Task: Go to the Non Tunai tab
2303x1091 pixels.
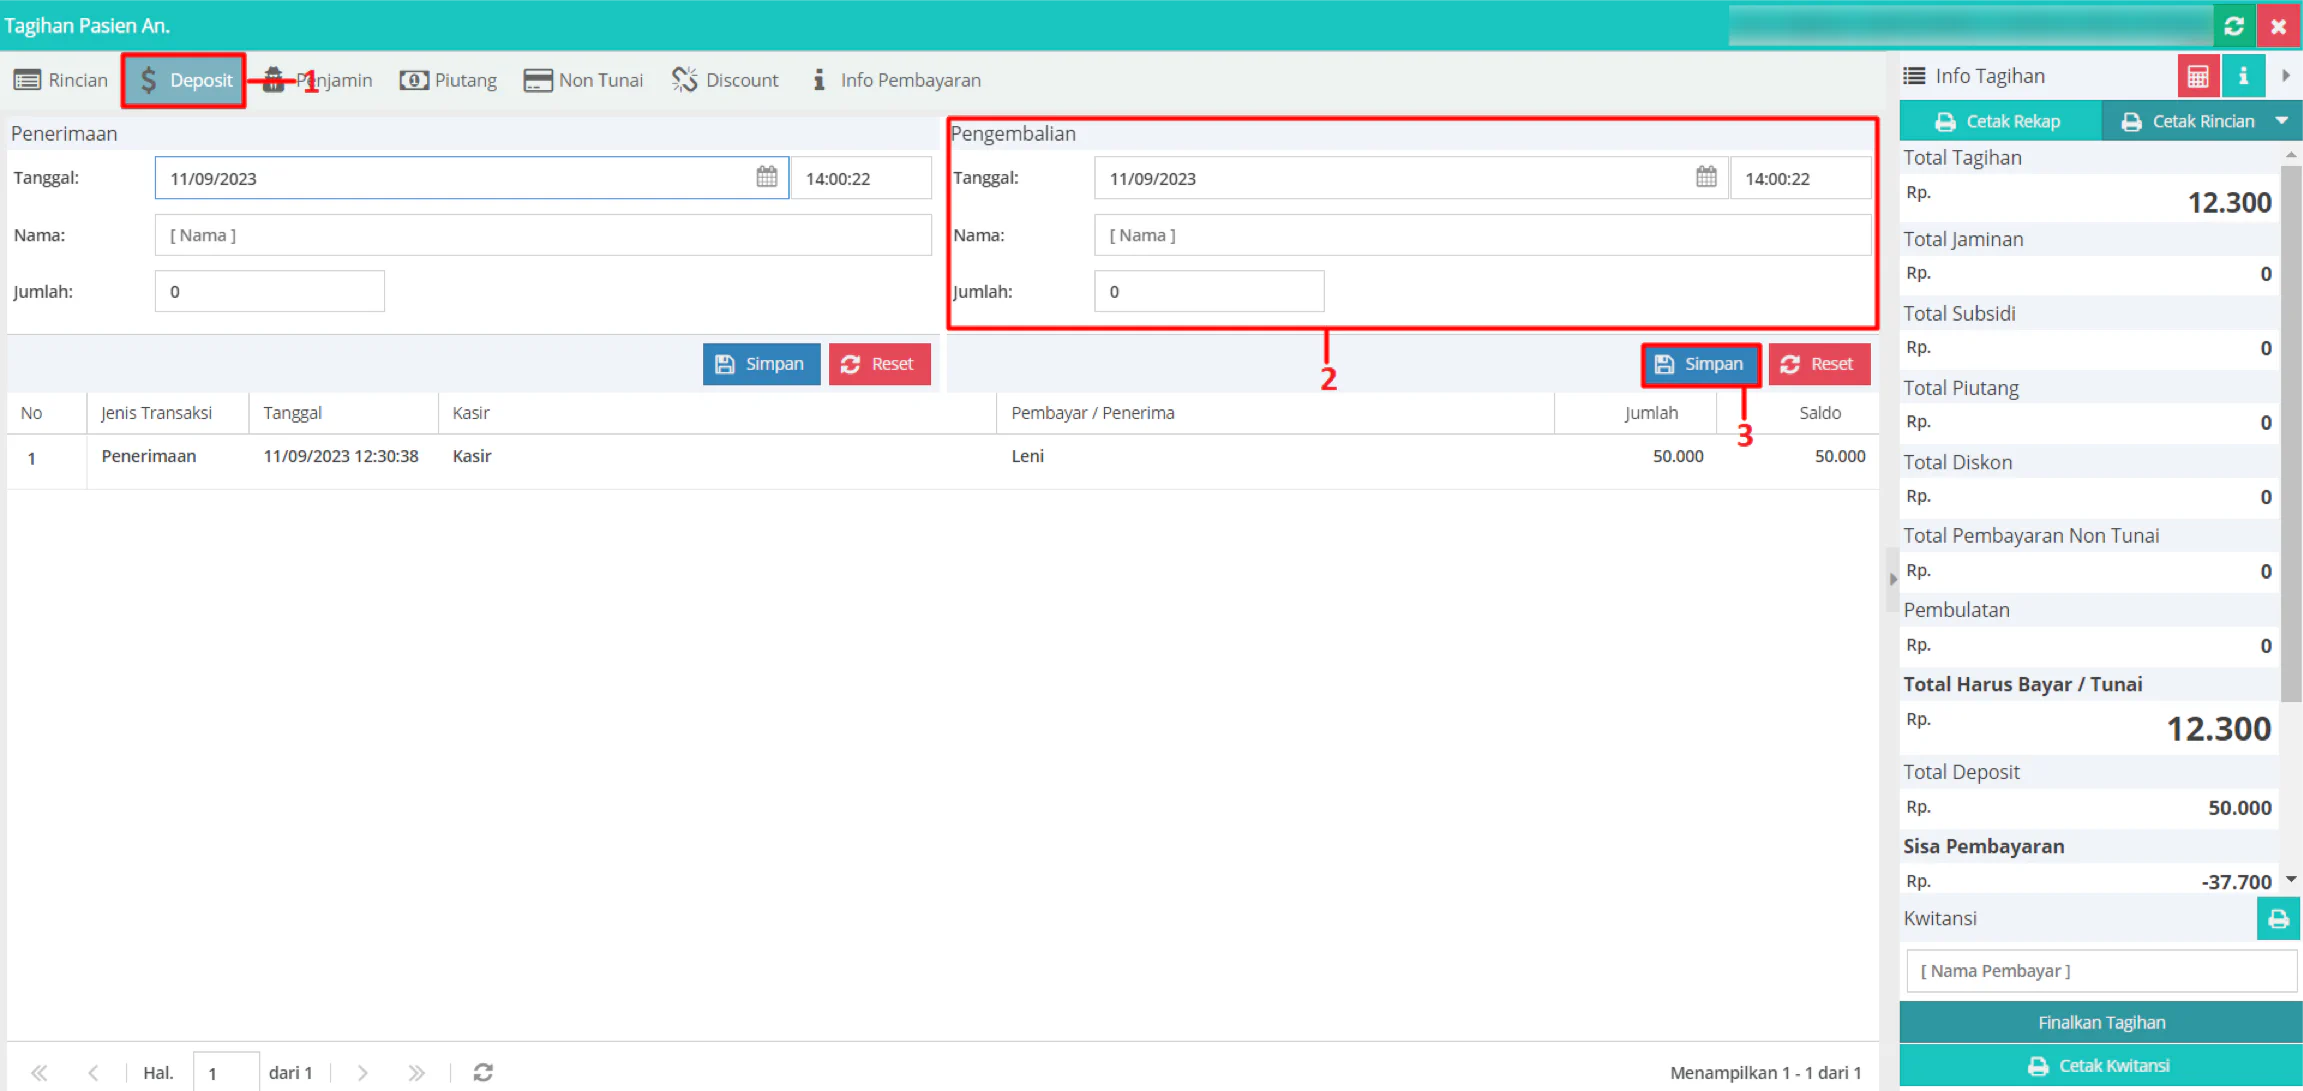Action: (584, 80)
